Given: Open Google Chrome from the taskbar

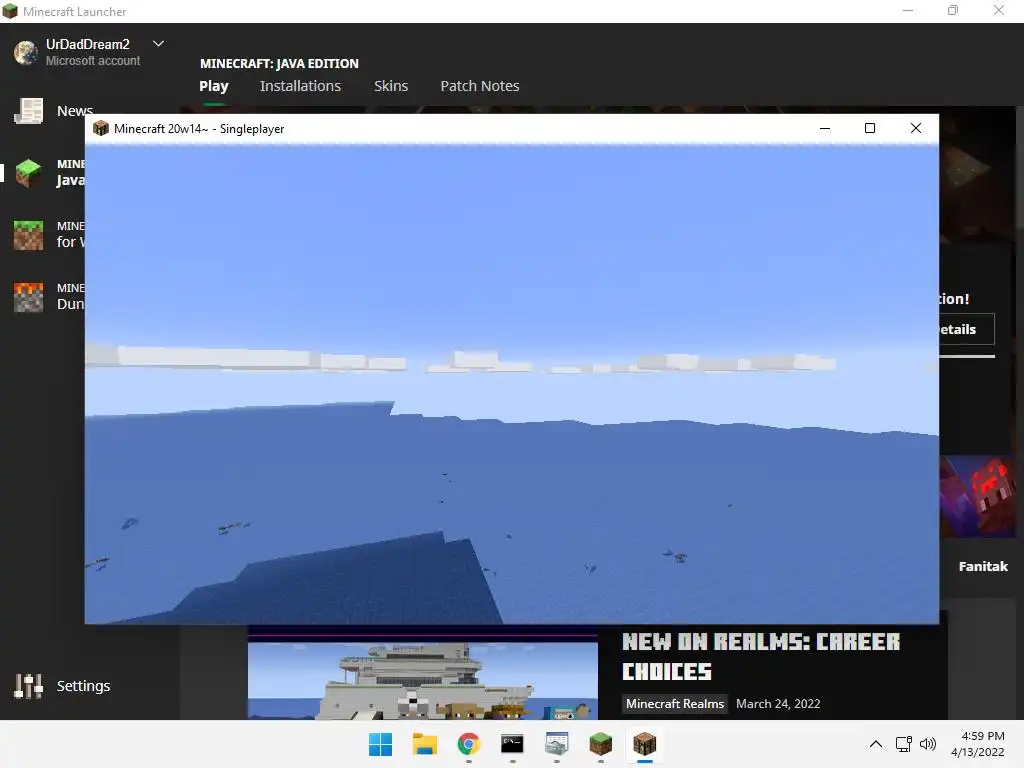Looking at the screenshot, I should (x=468, y=744).
